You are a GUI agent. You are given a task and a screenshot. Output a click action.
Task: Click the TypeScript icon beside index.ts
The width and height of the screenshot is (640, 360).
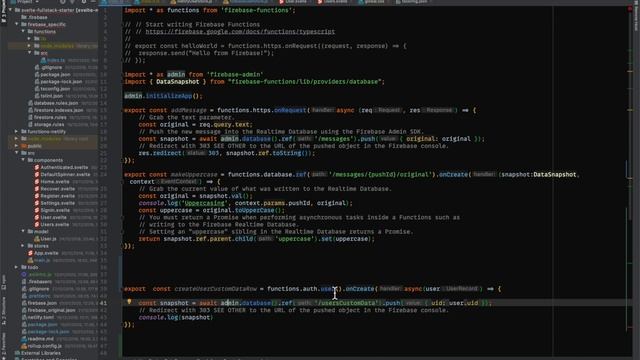click(43, 60)
